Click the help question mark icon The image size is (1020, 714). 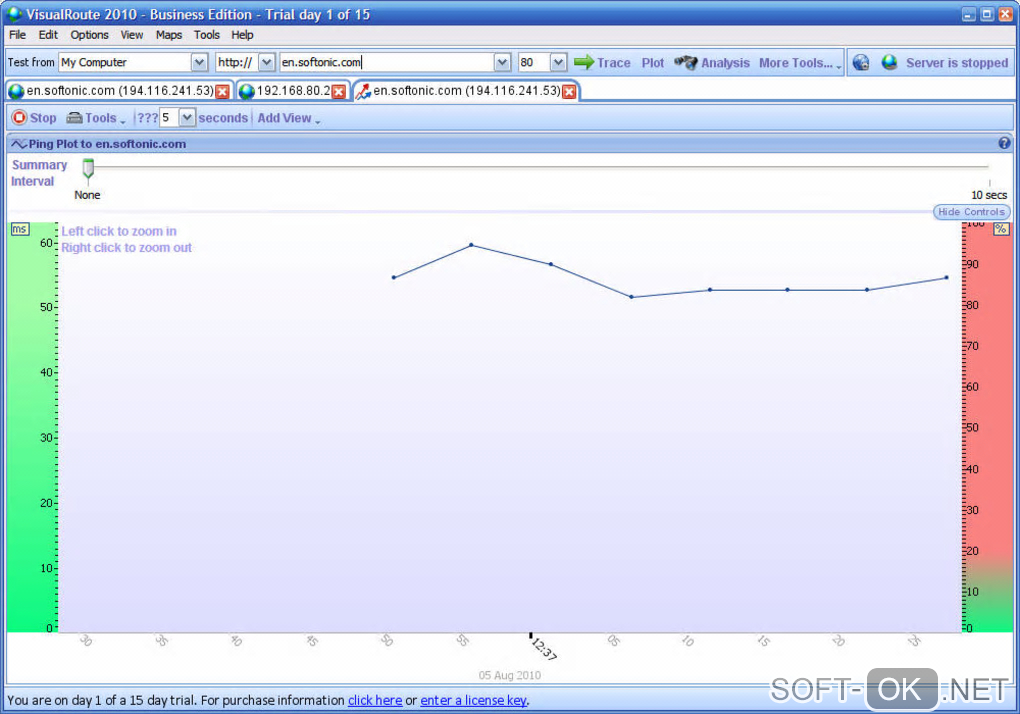1004,143
